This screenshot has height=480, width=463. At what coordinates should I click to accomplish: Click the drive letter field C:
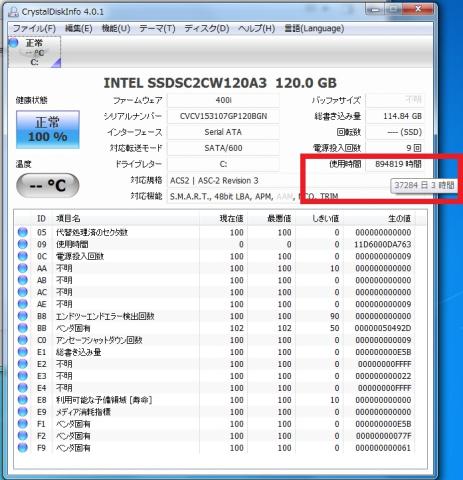tap(223, 164)
